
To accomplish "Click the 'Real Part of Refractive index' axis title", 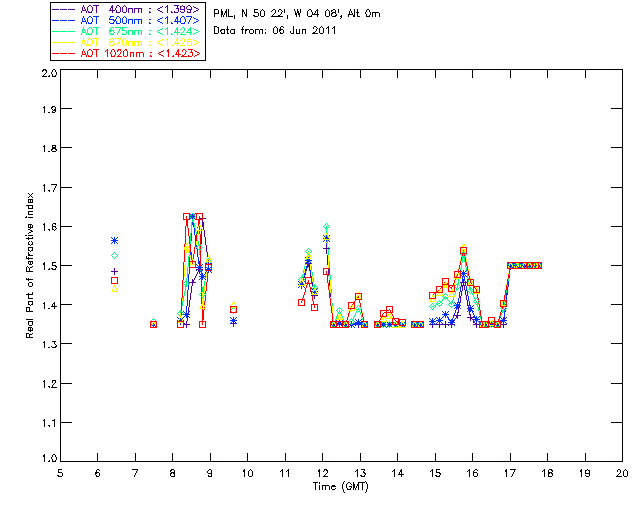I will point(30,265).
